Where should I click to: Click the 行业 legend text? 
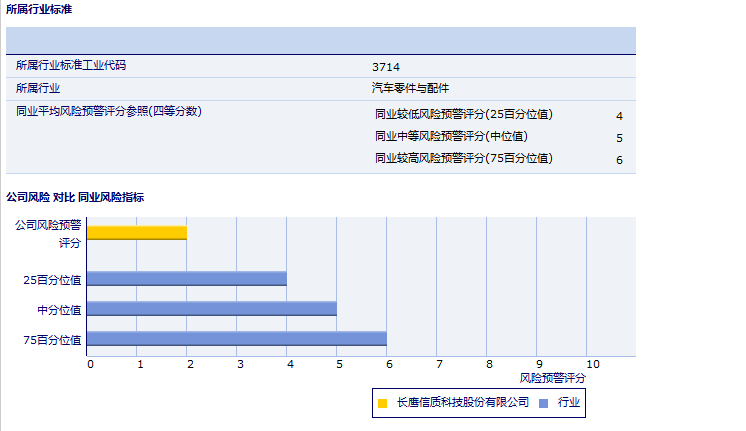pyautogui.click(x=569, y=403)
